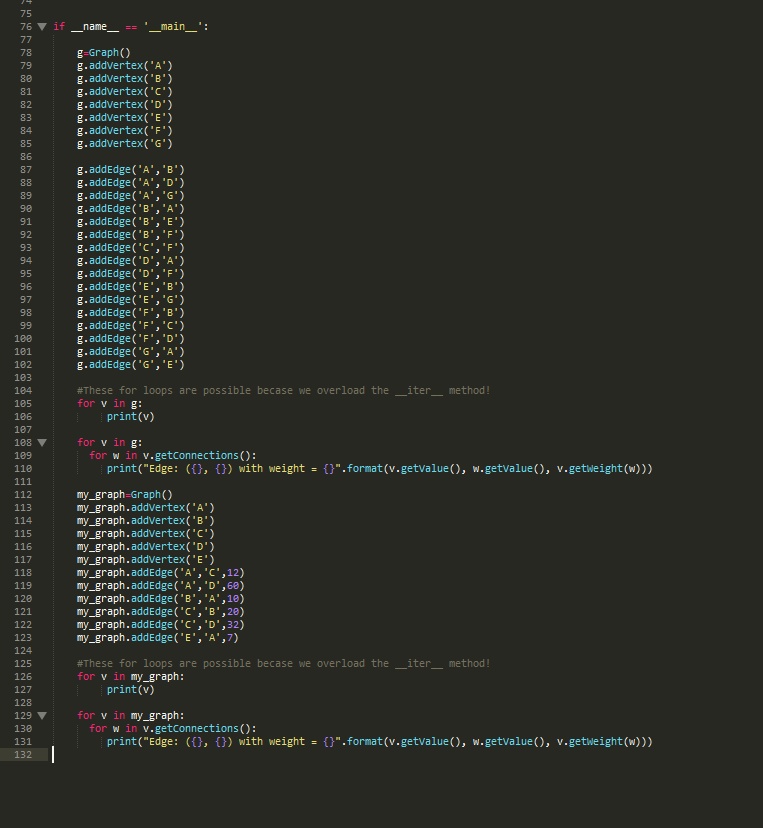Click my_graph.addEdge('C','B',20) line
This screenshot has width=763, height=828.
[161, 611]
